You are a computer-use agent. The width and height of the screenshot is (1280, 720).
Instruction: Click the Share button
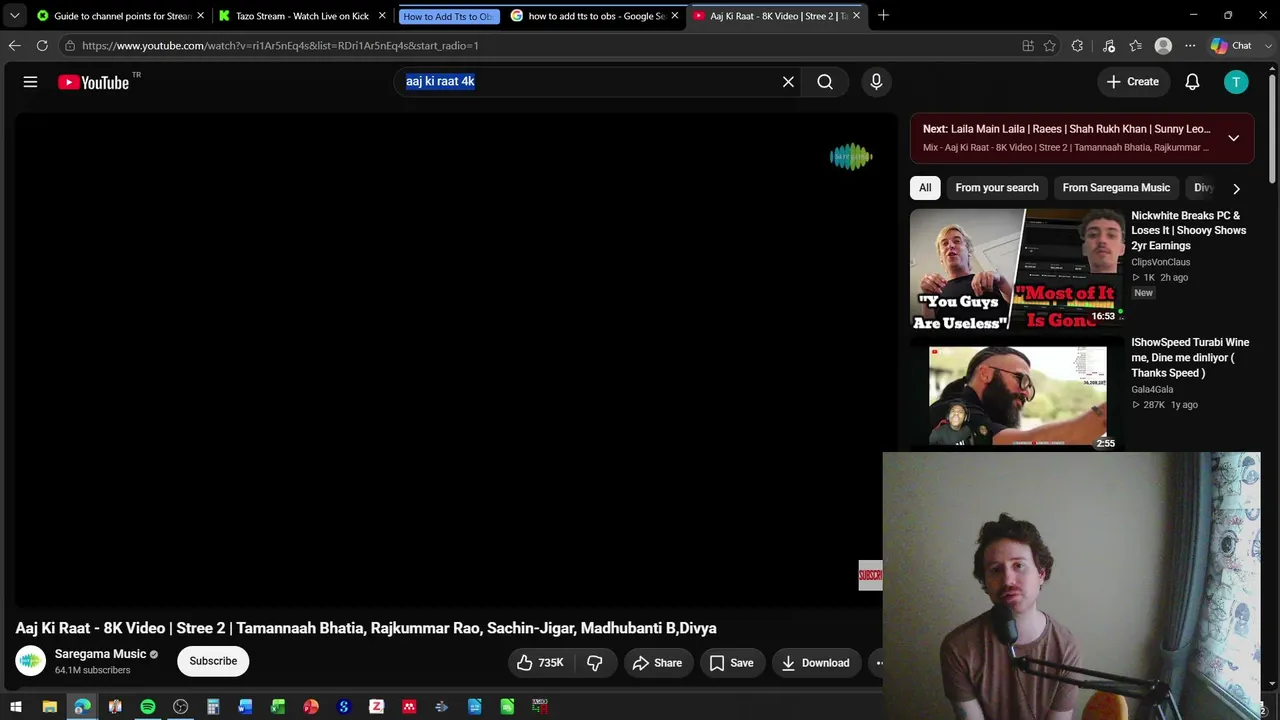(x=657, y=663)
